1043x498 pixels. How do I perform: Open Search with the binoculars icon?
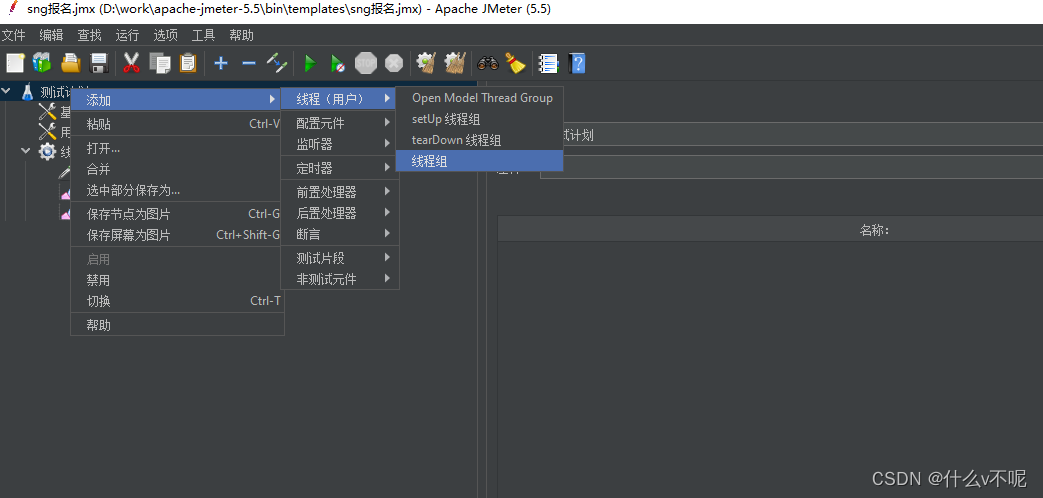click(488, 63)
